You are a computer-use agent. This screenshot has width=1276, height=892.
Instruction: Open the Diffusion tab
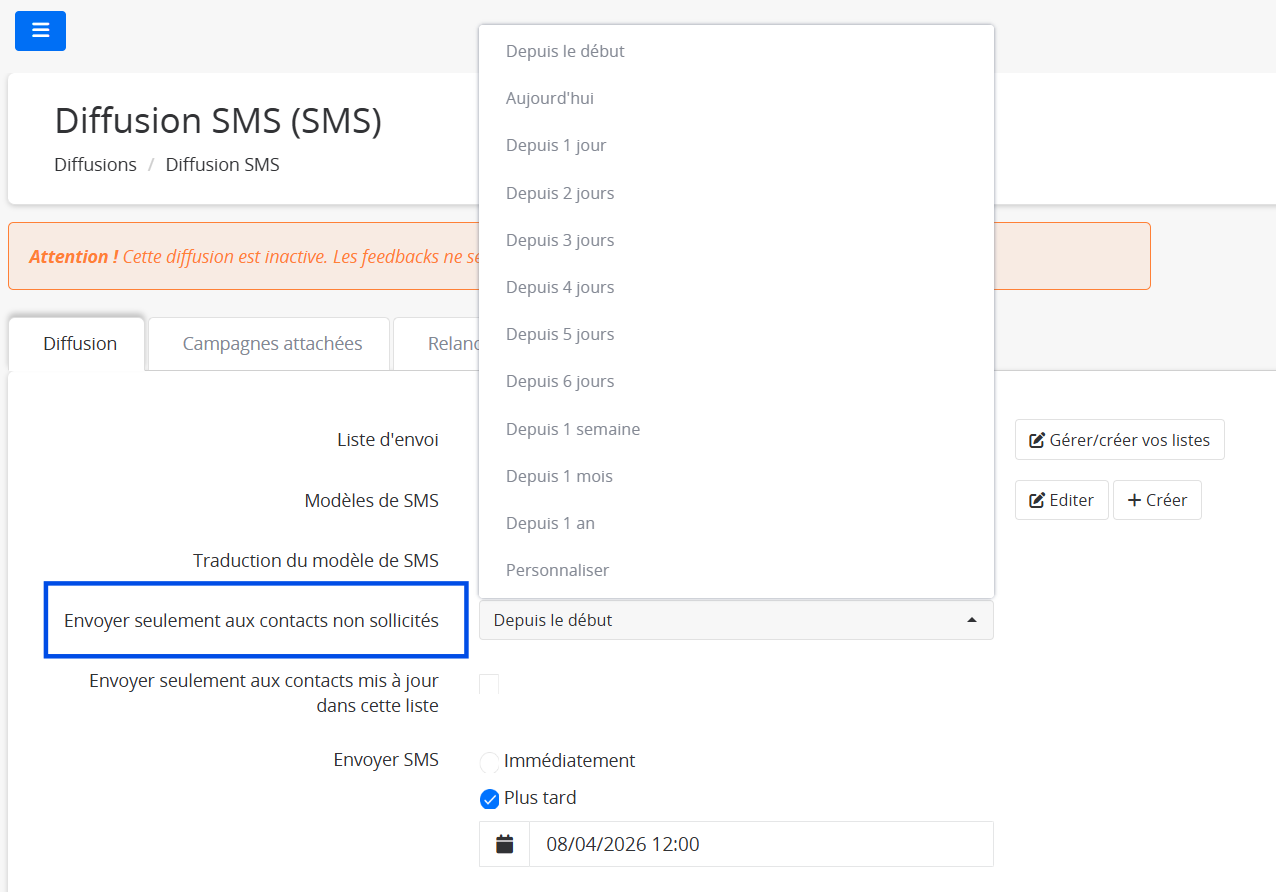pyautogui.click(x=80, y=344)
